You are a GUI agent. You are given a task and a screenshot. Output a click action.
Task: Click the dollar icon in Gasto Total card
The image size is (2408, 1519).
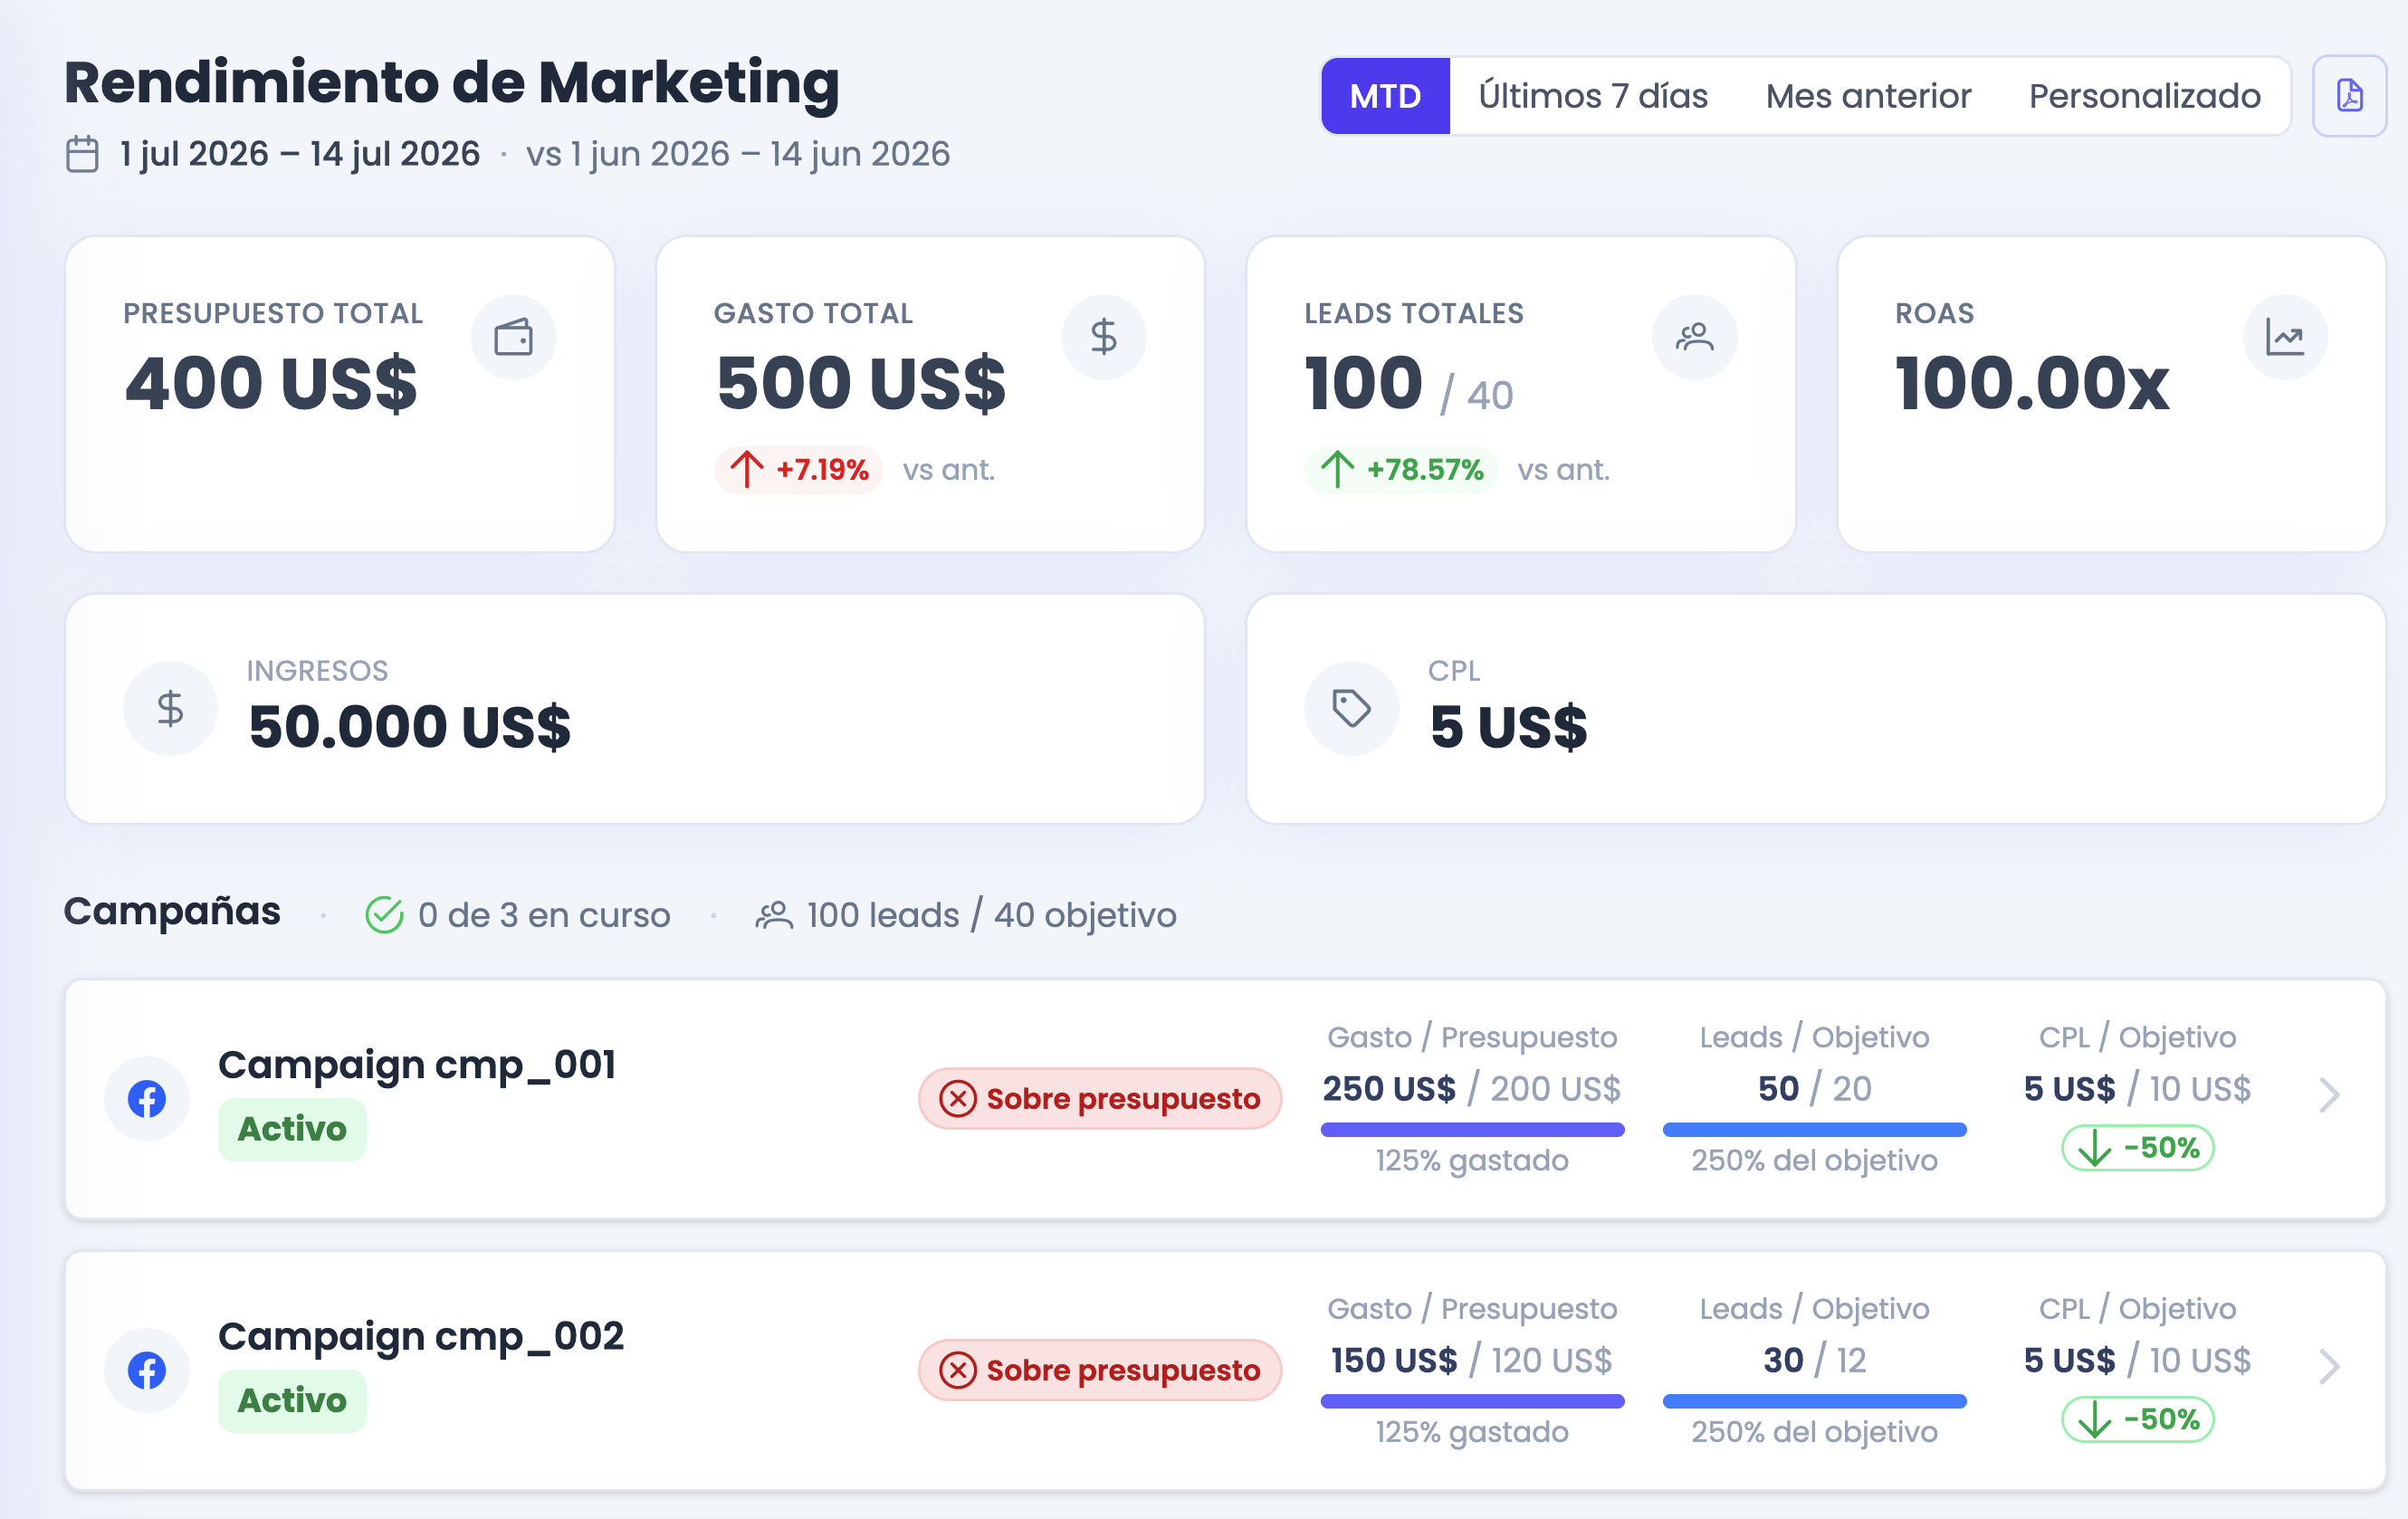[x=1104, y=337]
